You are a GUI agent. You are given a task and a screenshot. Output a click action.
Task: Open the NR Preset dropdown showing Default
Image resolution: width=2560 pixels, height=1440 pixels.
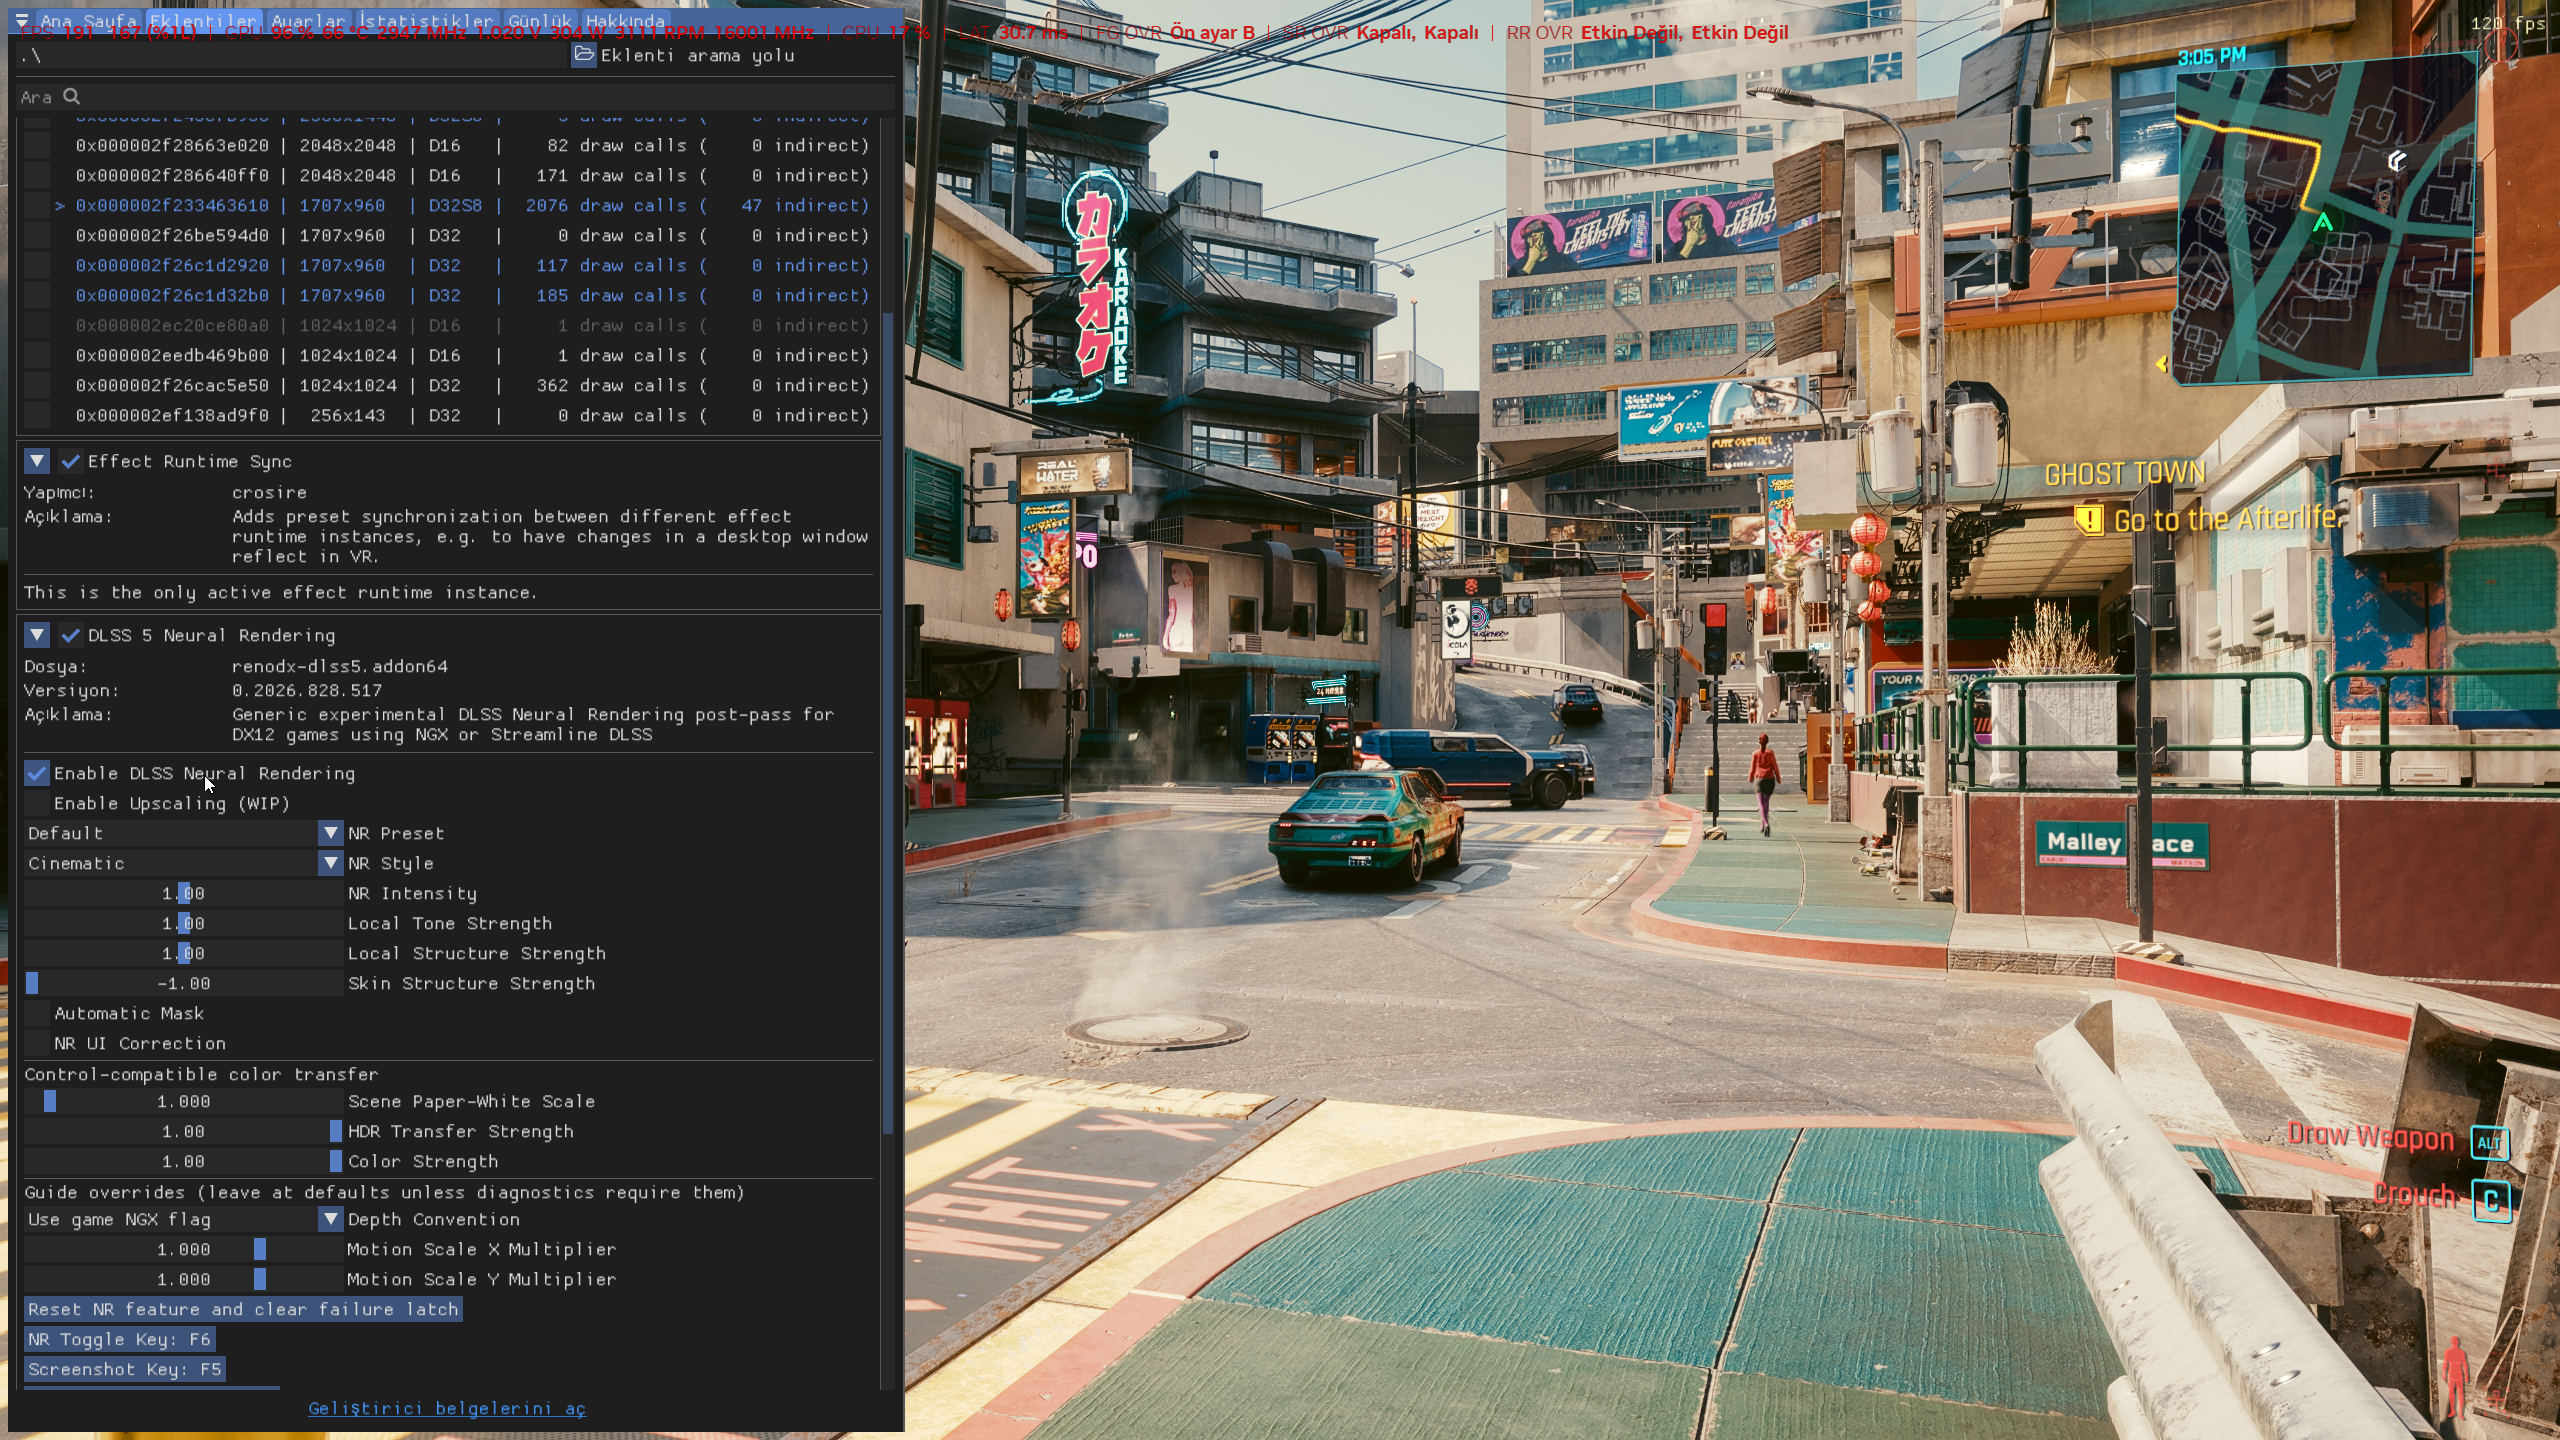click(184, 833)
